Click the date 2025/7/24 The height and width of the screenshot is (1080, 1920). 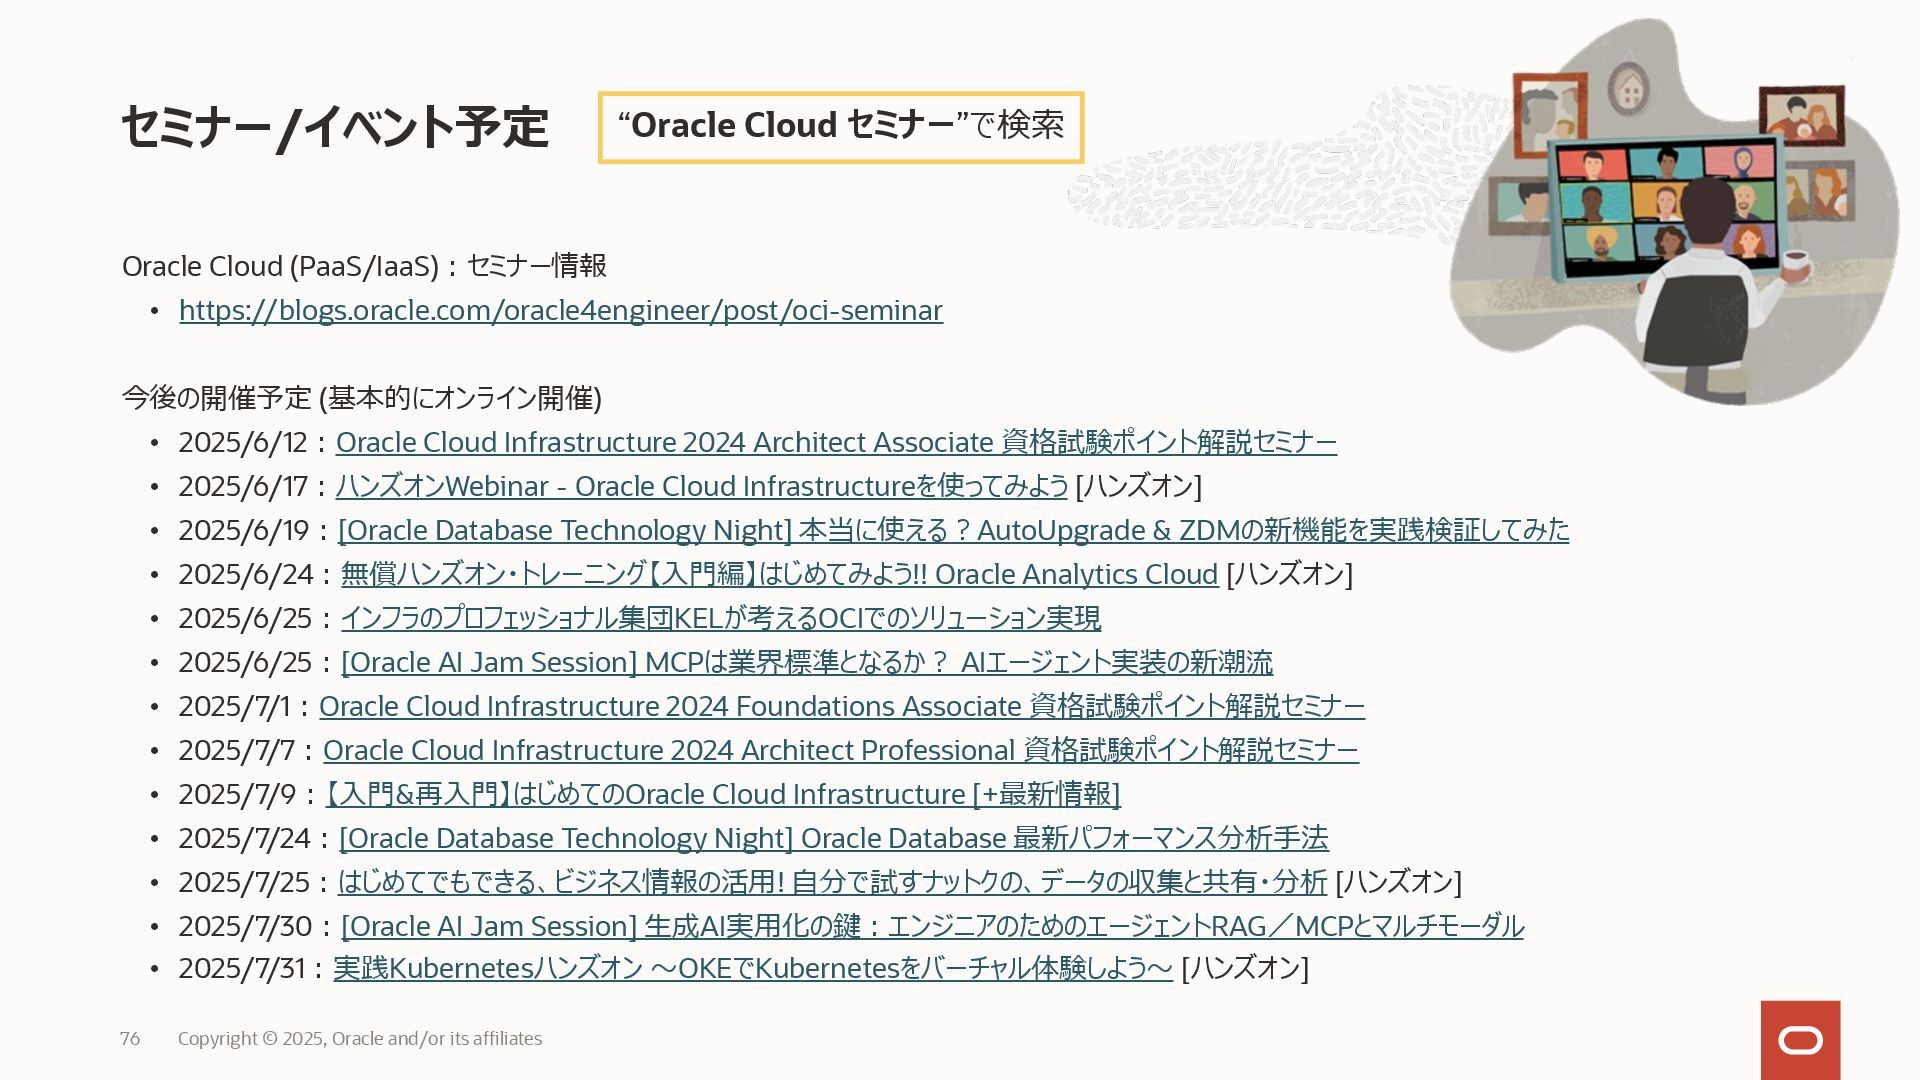tap(245, 838)
